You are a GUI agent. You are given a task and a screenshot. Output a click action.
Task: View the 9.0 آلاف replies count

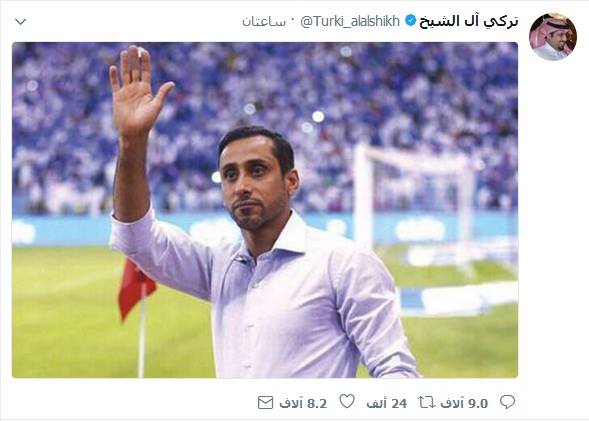[x=464, y=403]
